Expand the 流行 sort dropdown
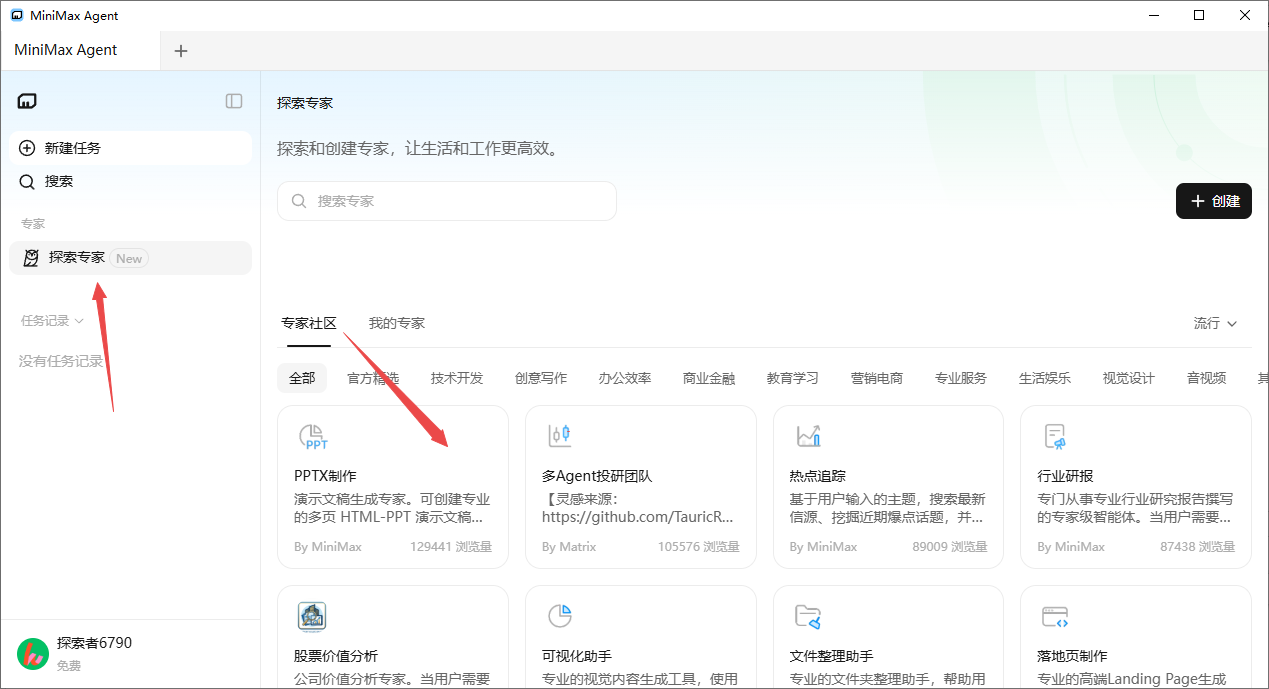The image size is (1269, 689). click(1215, 323)
